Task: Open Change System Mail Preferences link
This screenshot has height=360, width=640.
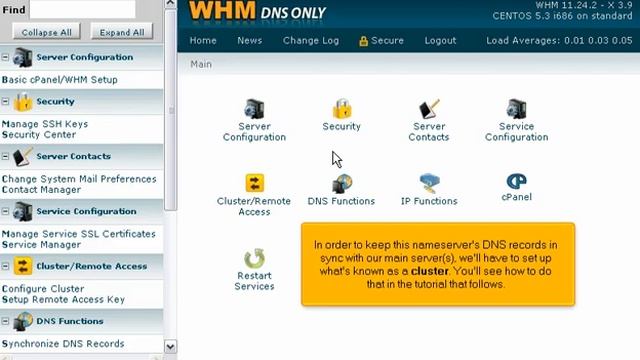Action: [79, 179]
